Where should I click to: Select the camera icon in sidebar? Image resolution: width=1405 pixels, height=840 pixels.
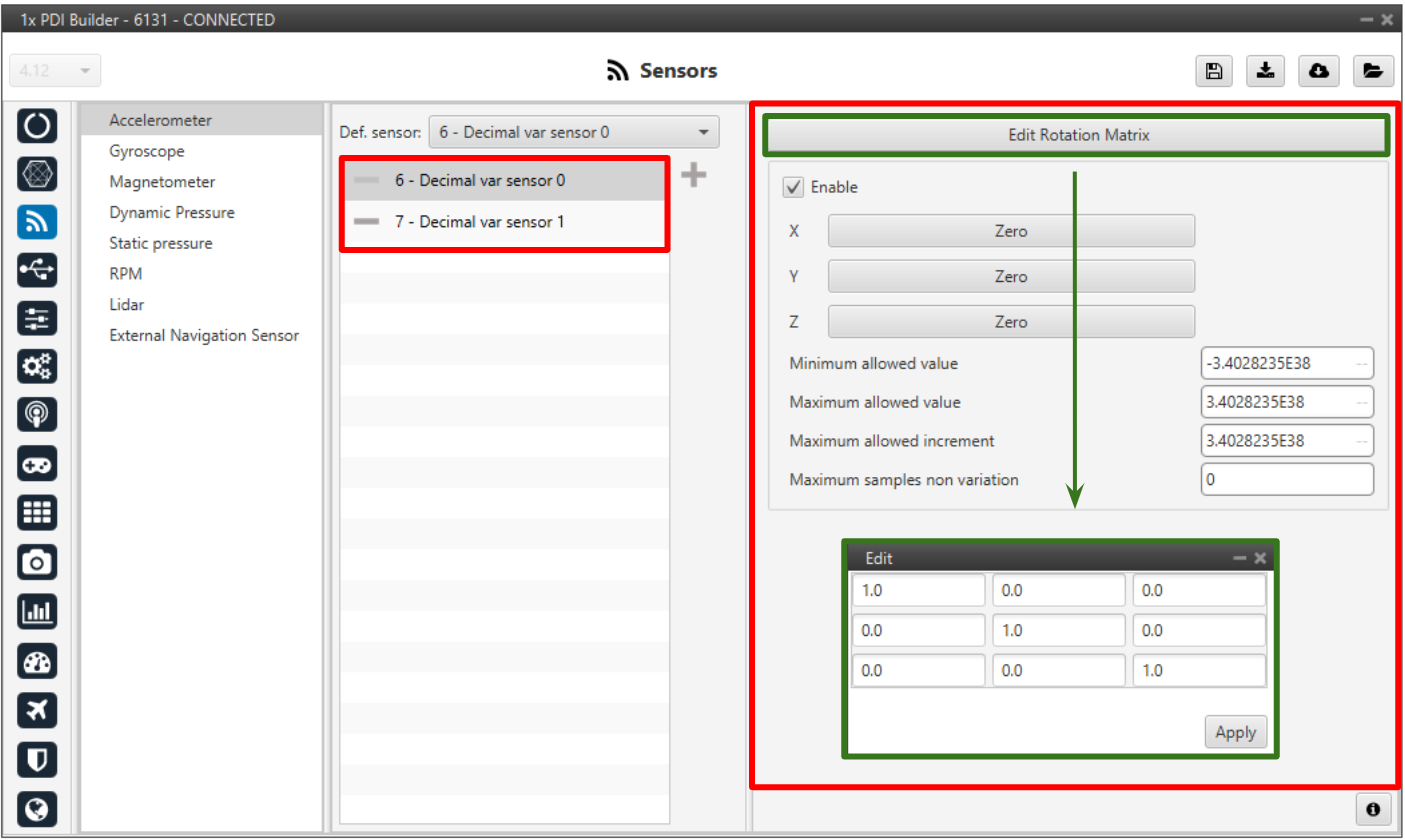(37, 563)
